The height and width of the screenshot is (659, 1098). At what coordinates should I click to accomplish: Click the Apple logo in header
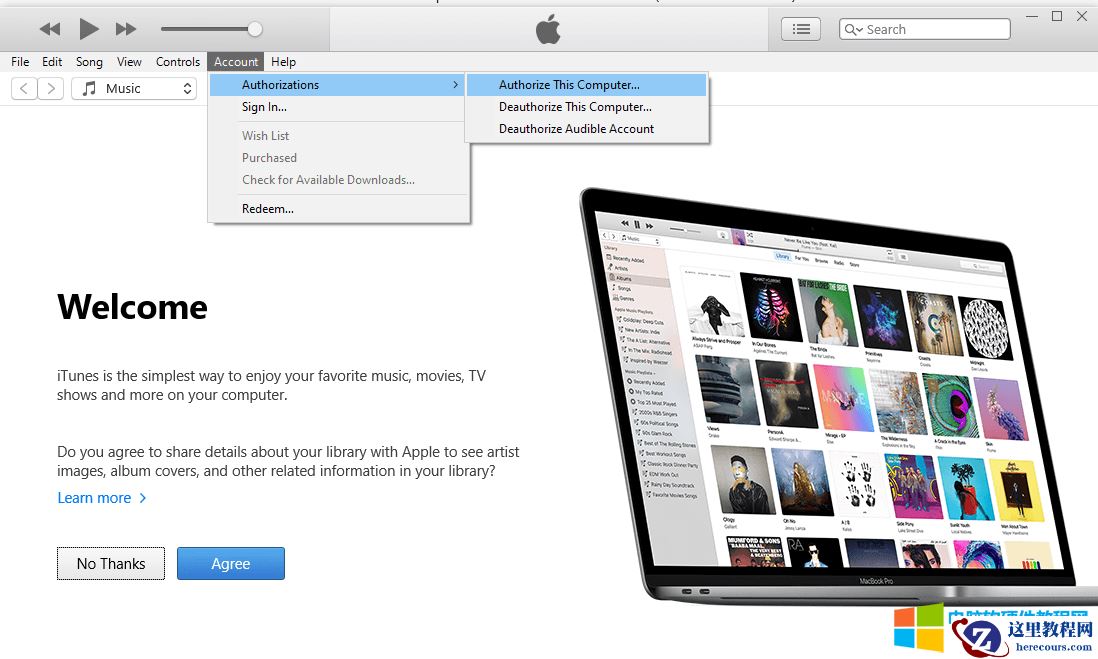coord(548,29)
